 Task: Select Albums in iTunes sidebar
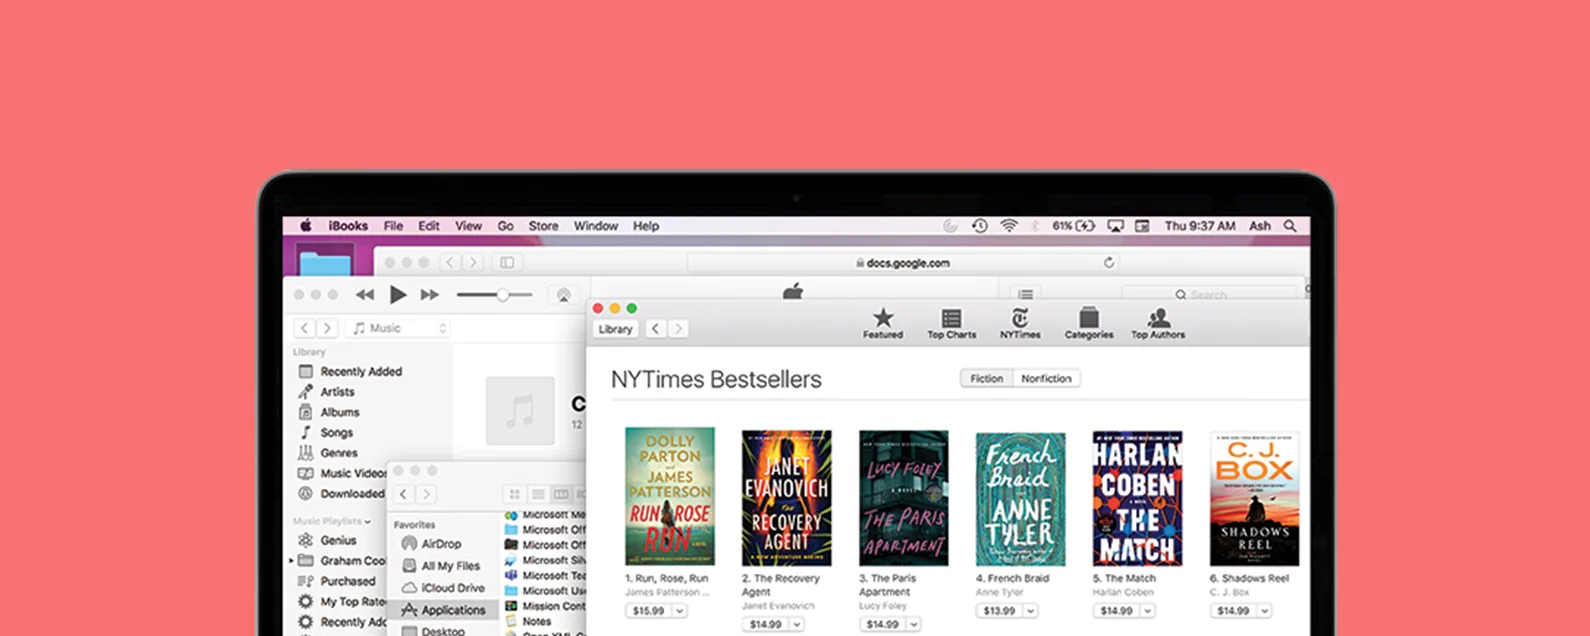tap(340, 412)
